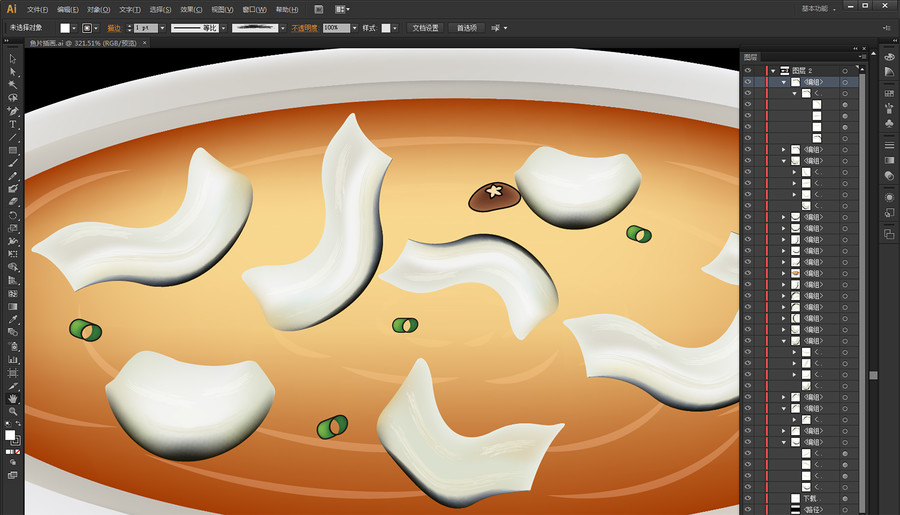
Task: Open the 文件(F) menu
Action: coord(37,9)
